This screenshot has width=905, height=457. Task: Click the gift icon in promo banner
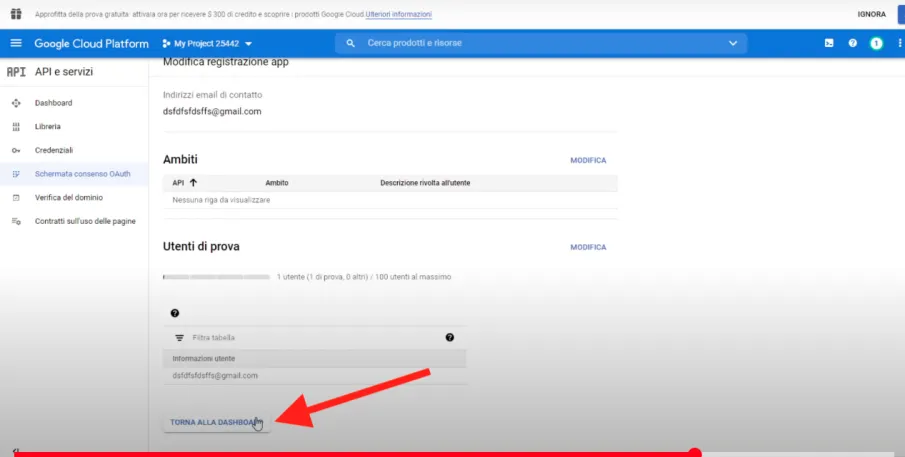tap(16, 14)
